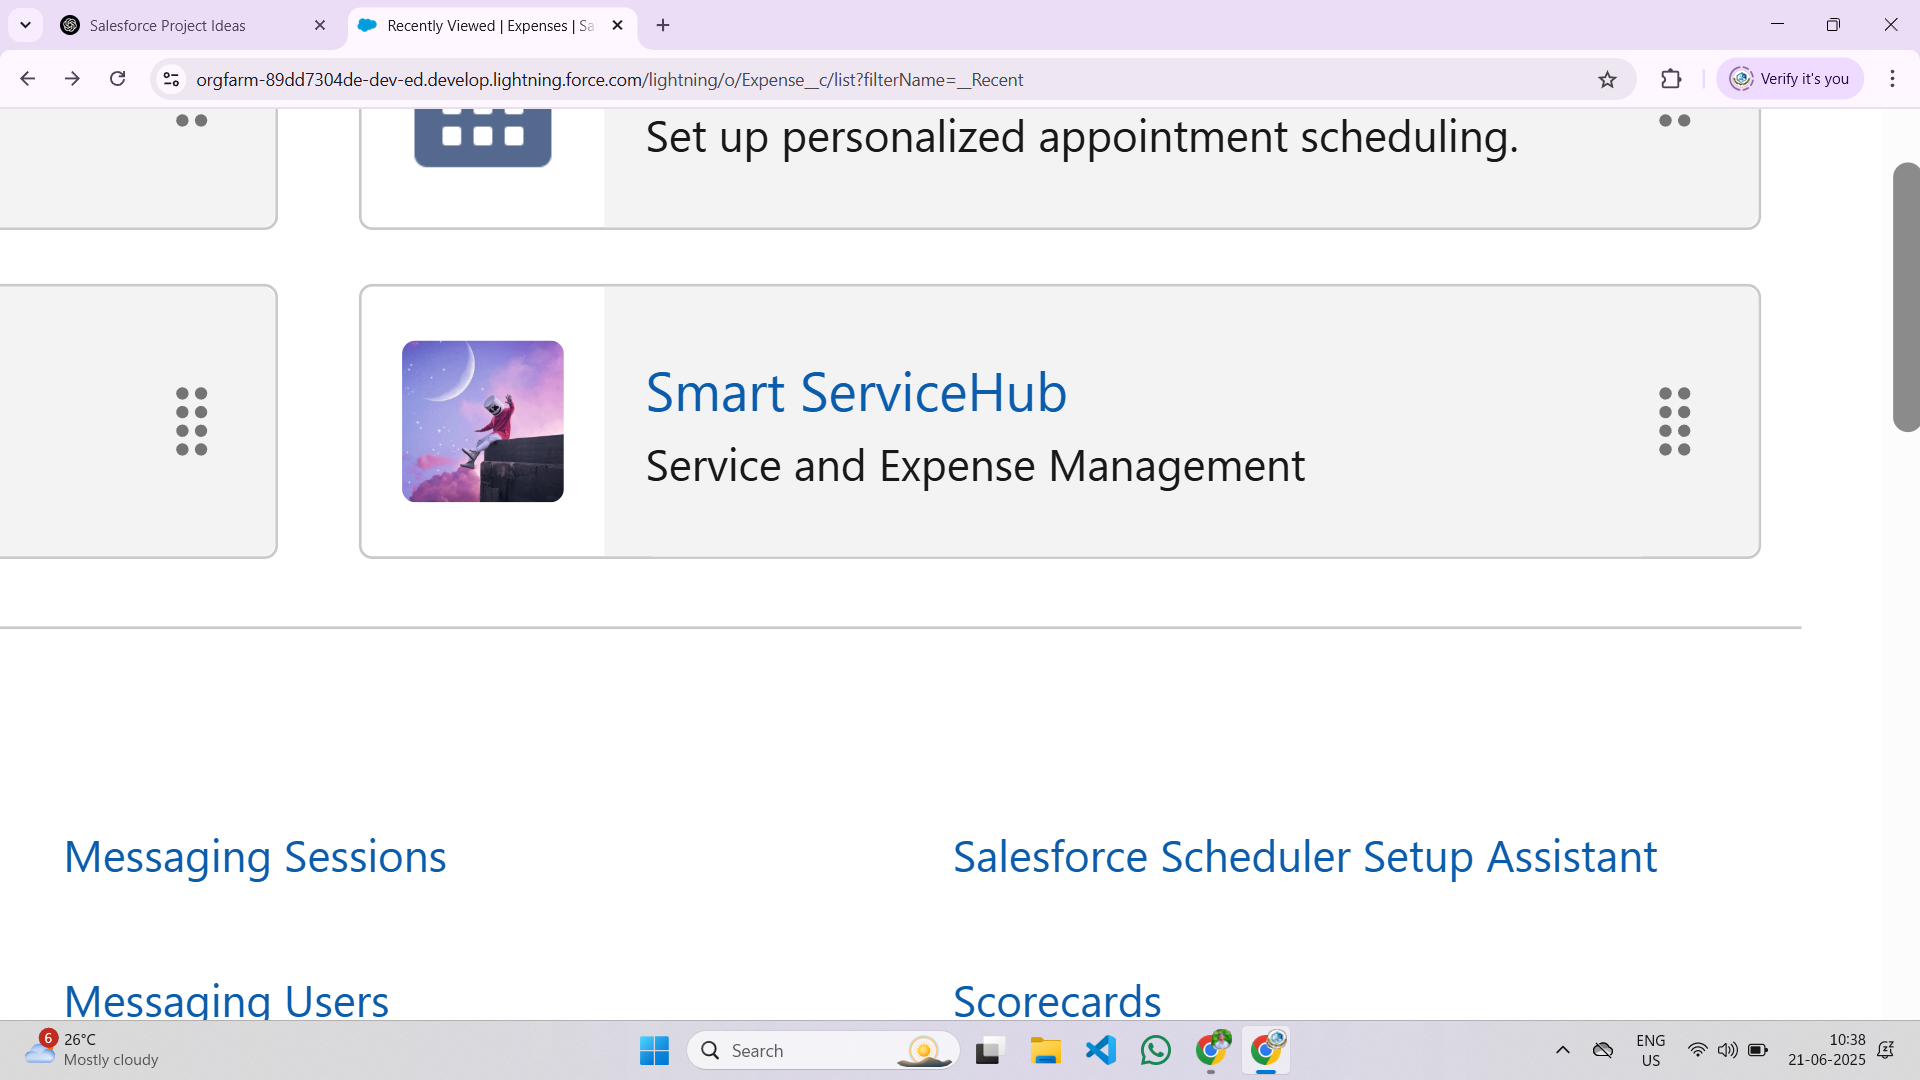Click the site information icon in address bar
The width and height of the screenshot is (1920, 1080).
tap(171, 79)
